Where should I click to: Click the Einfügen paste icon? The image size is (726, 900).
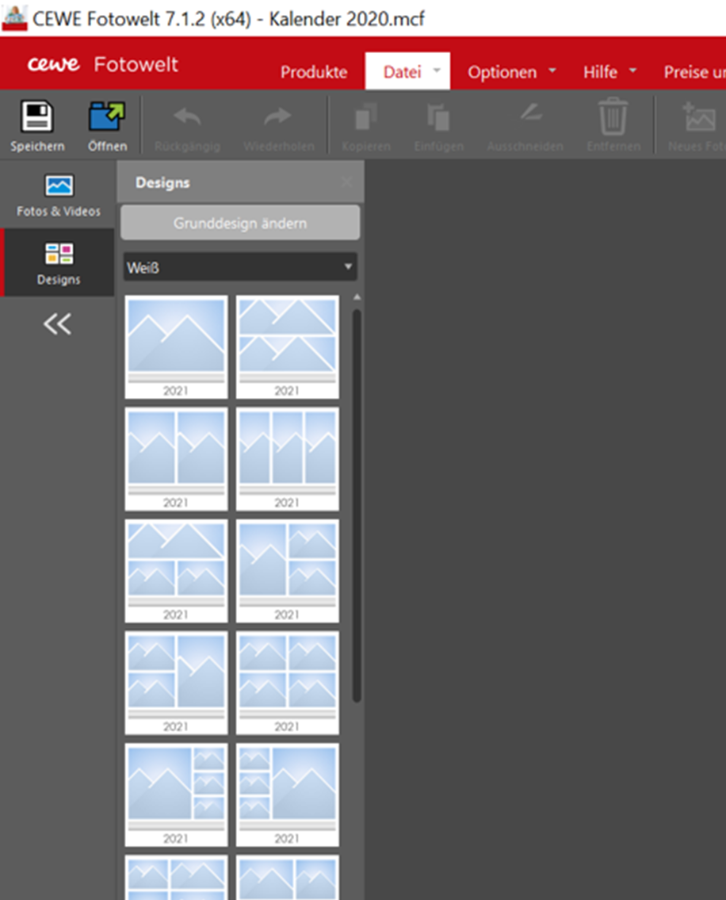(x=438, y=117)
